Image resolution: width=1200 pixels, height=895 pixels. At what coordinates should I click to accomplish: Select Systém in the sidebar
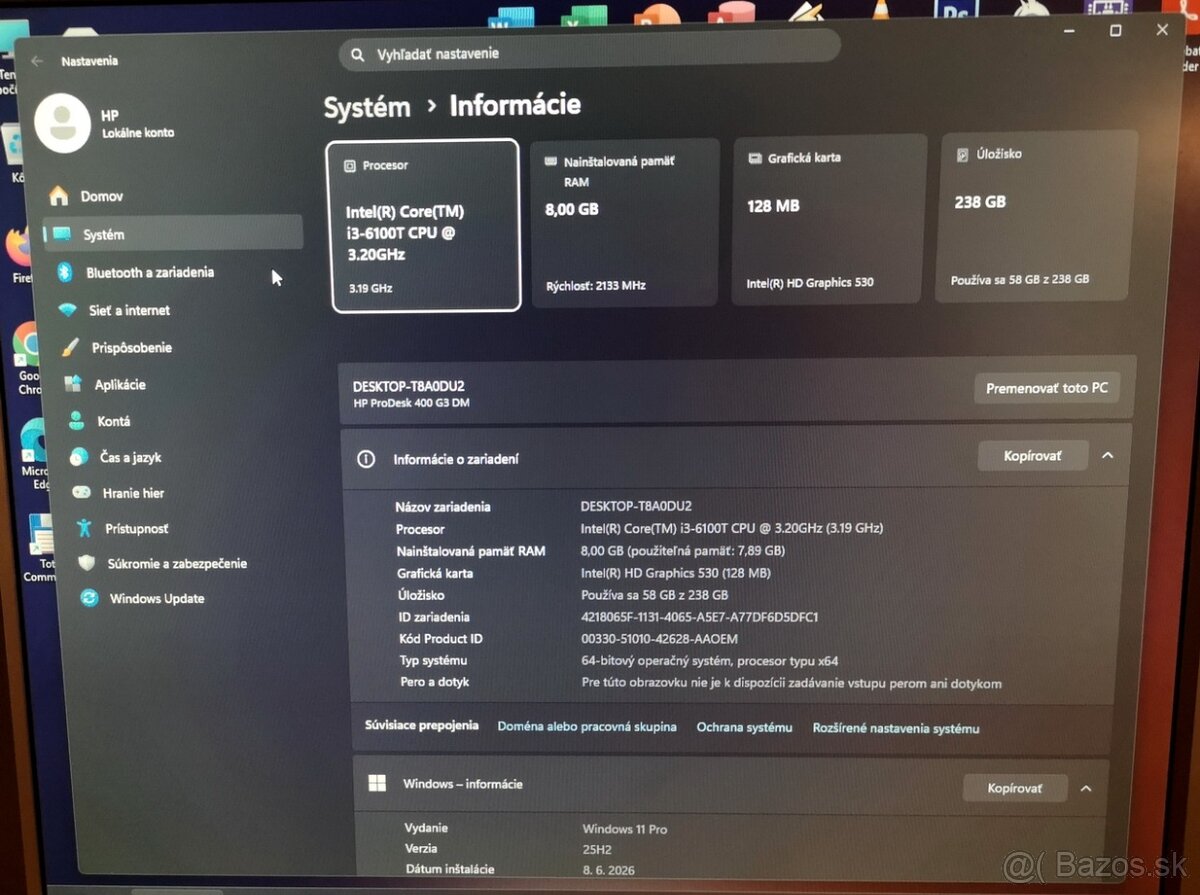point(172,234)
